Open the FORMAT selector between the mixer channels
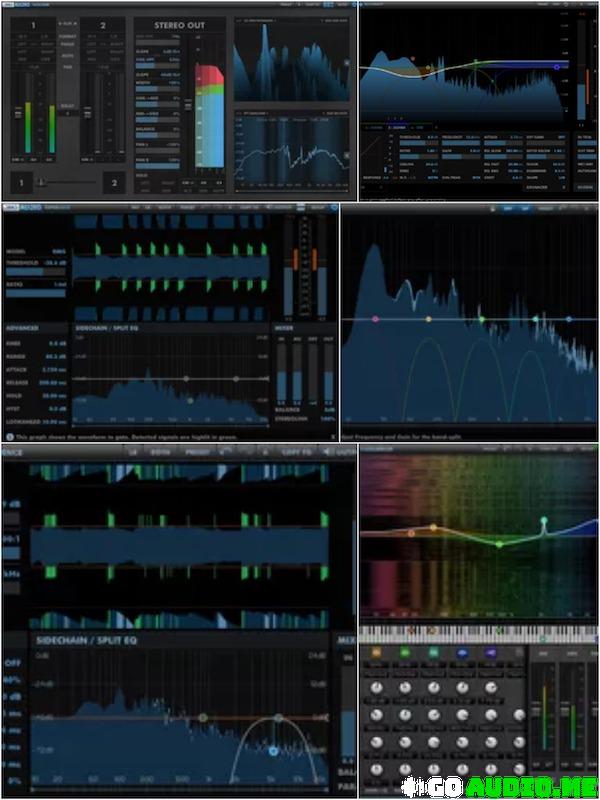 [68, 35]
